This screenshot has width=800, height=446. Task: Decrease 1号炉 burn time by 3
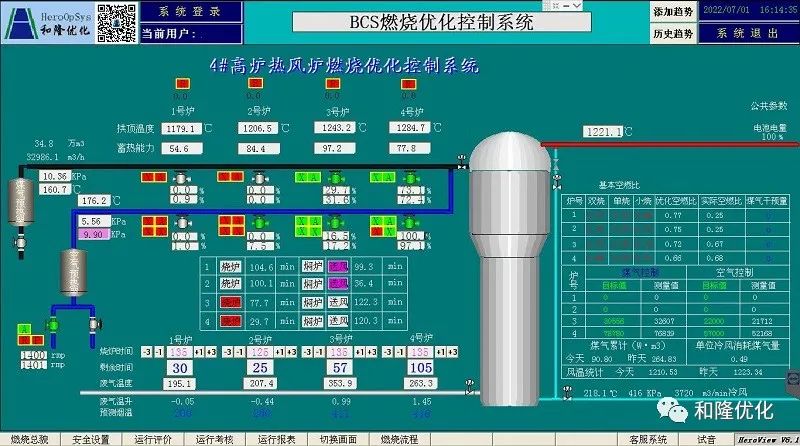(146, 352)
